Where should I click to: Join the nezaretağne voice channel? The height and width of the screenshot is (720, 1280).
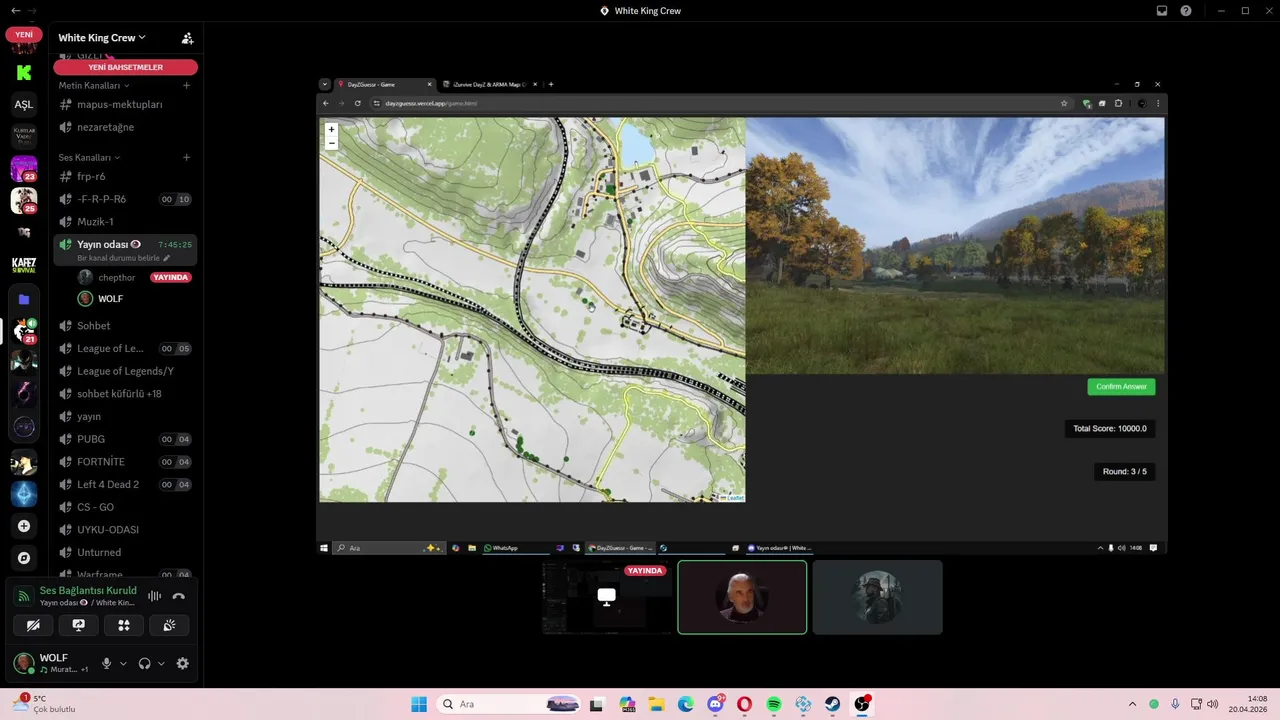pos(125,127)
